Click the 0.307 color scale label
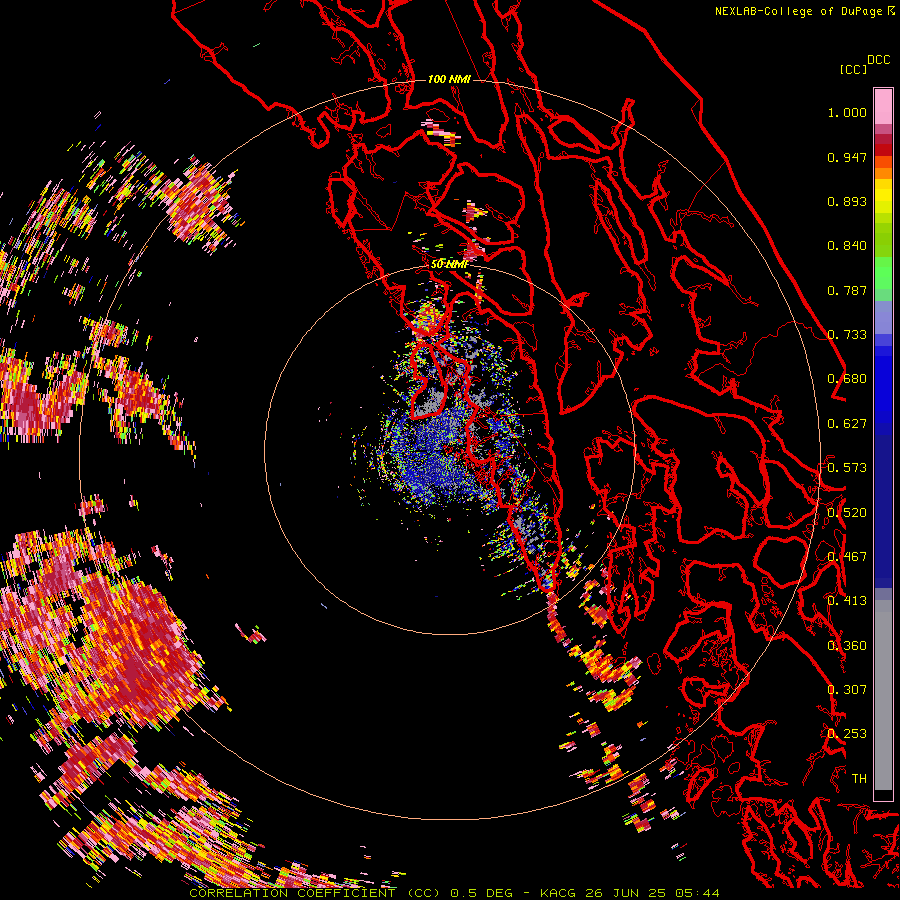 coord(847,689)
